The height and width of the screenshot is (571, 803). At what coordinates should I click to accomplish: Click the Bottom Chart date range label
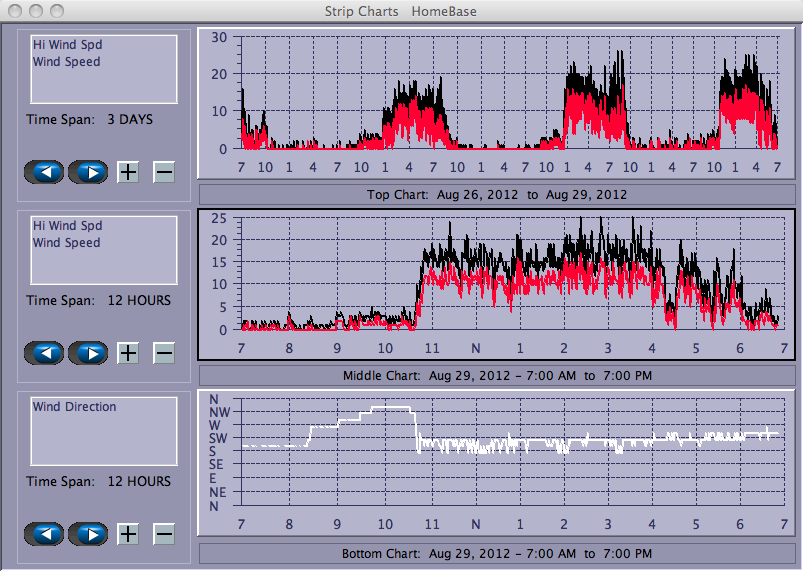(497, 554)
